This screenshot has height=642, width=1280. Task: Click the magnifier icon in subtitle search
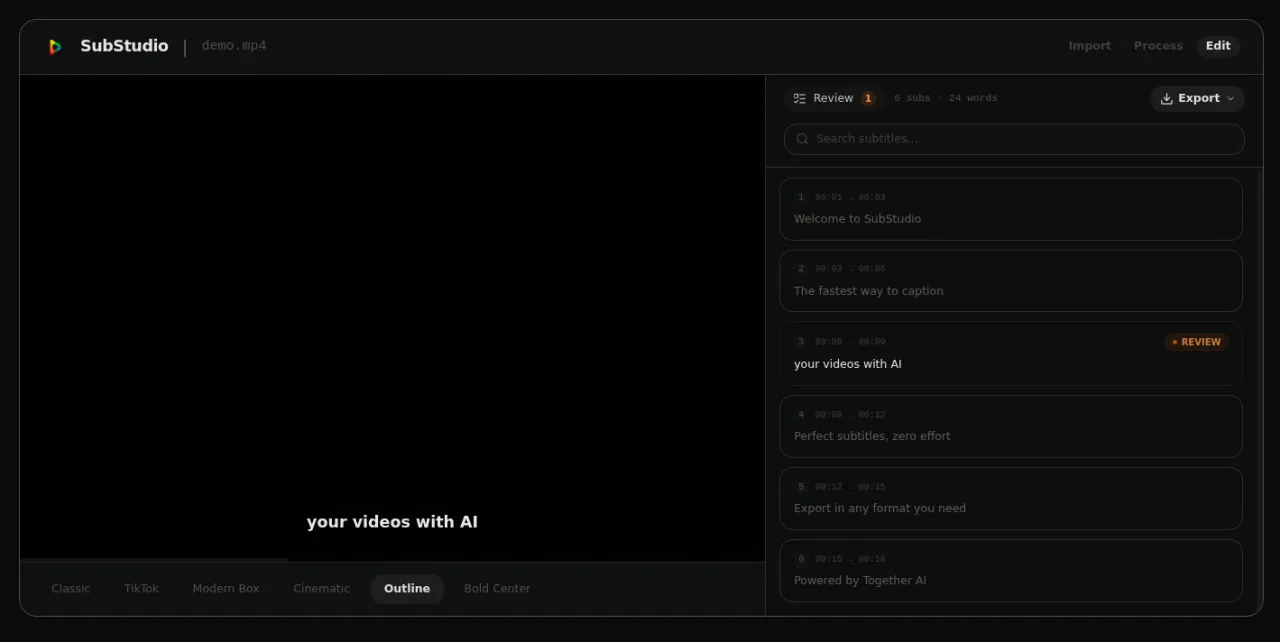coord(803,139)
